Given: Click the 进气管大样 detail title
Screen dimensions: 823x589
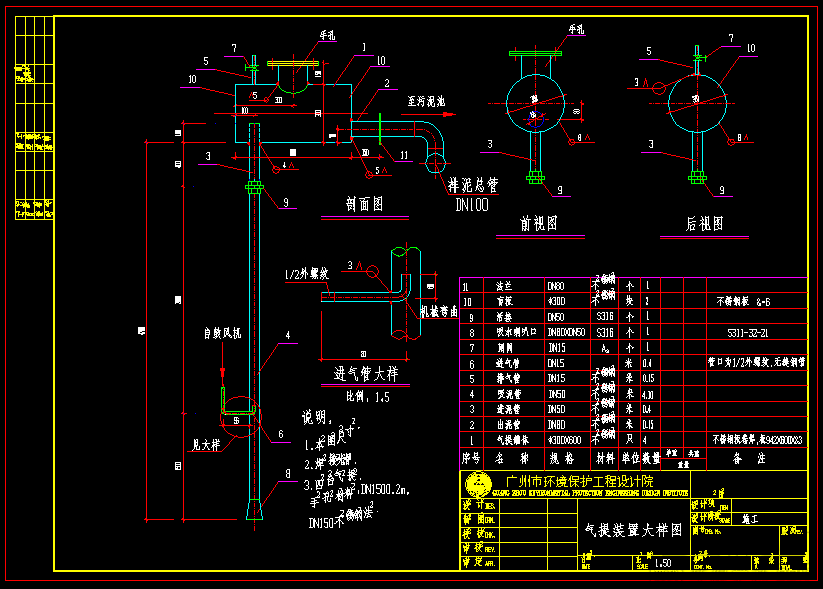Looking at the screenshot, I should coord(366,374).
